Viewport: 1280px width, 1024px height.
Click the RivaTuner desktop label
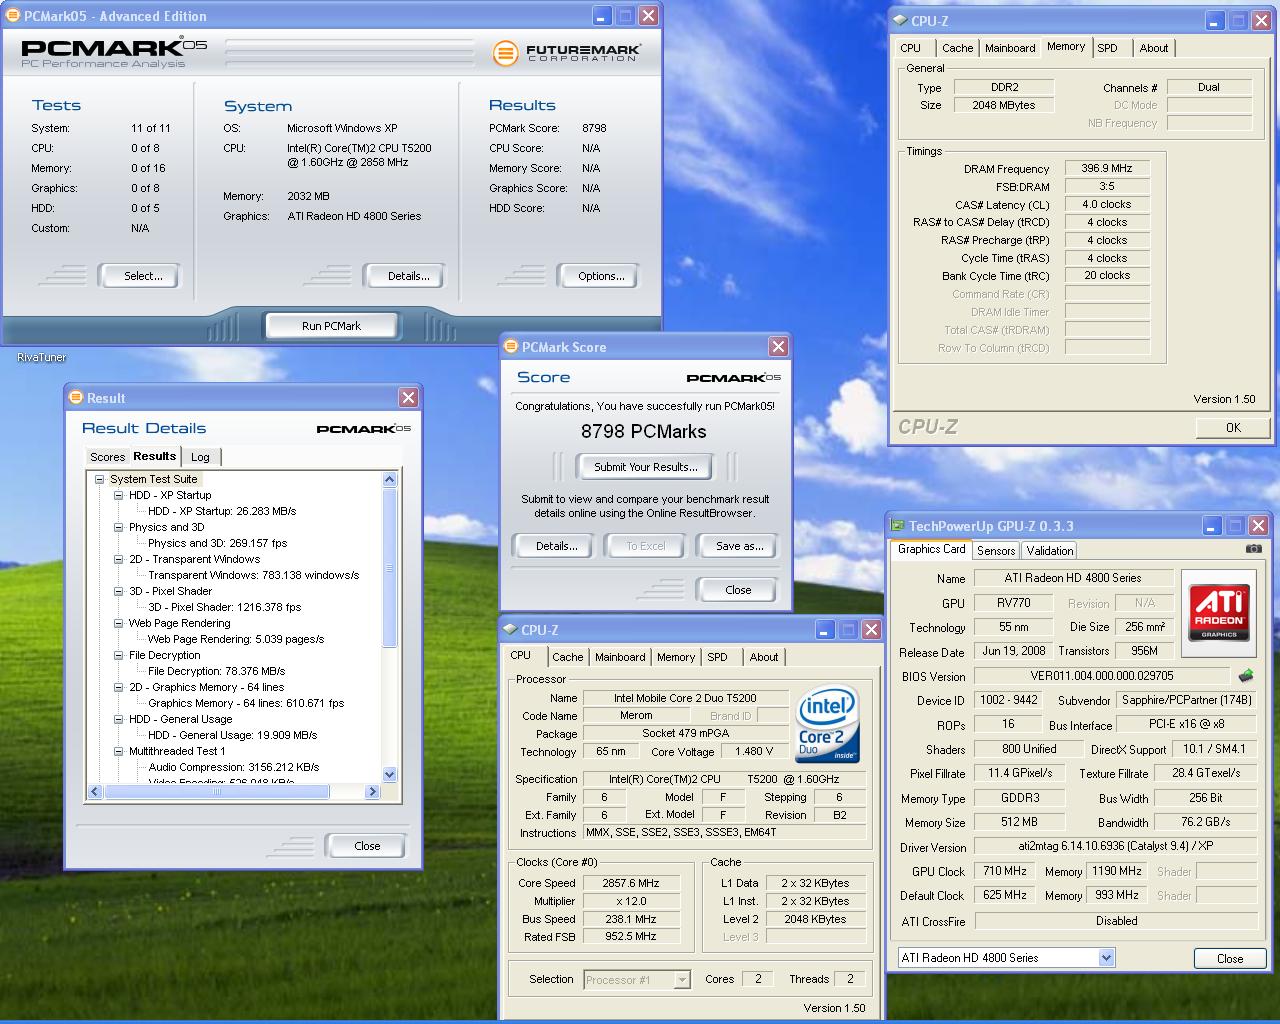42,357
